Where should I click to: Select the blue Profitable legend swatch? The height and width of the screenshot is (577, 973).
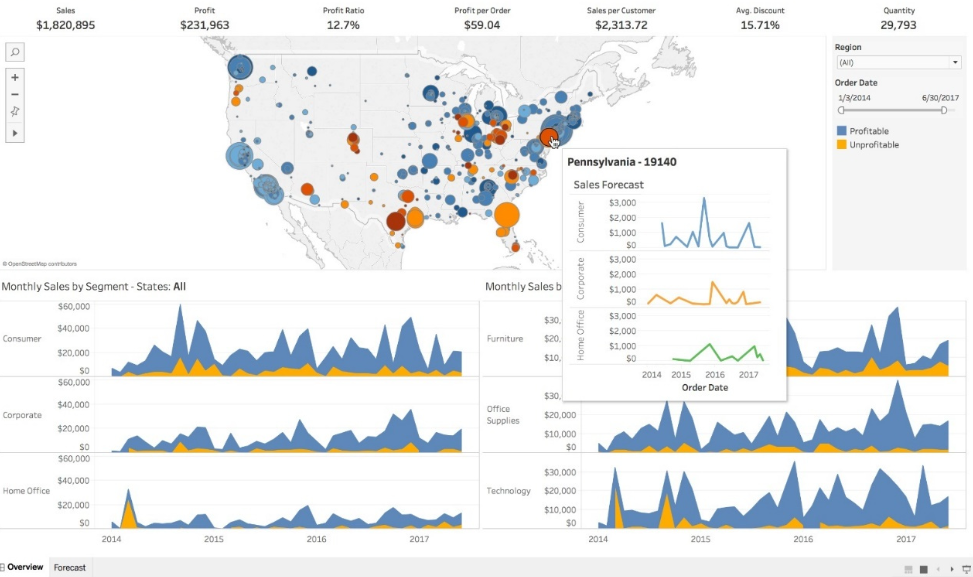tap(842, 131)
